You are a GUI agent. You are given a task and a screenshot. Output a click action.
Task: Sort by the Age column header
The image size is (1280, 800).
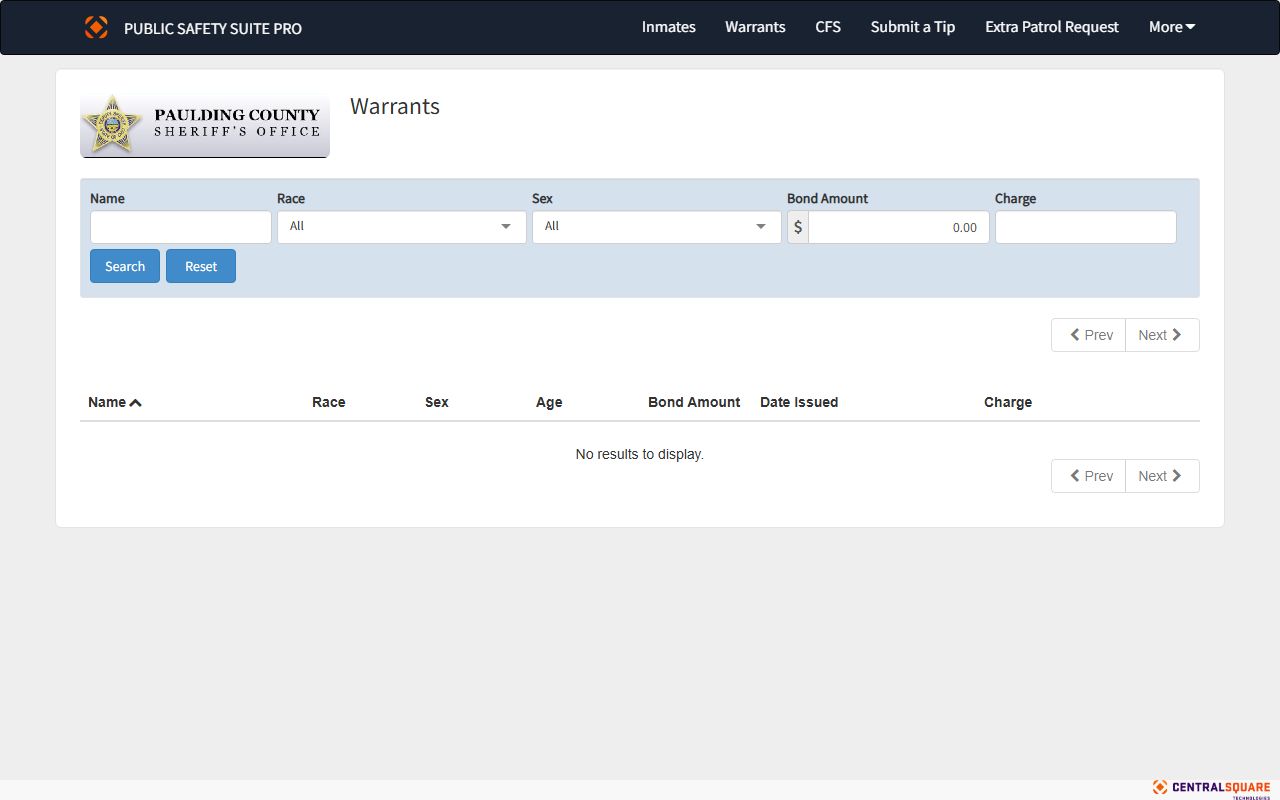(x=549, y=402)
